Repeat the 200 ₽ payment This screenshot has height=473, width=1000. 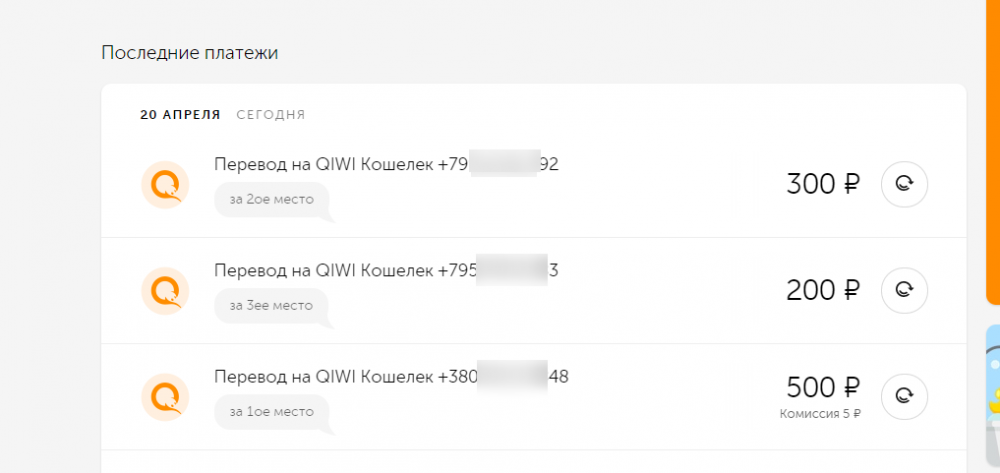coord(904,290)
